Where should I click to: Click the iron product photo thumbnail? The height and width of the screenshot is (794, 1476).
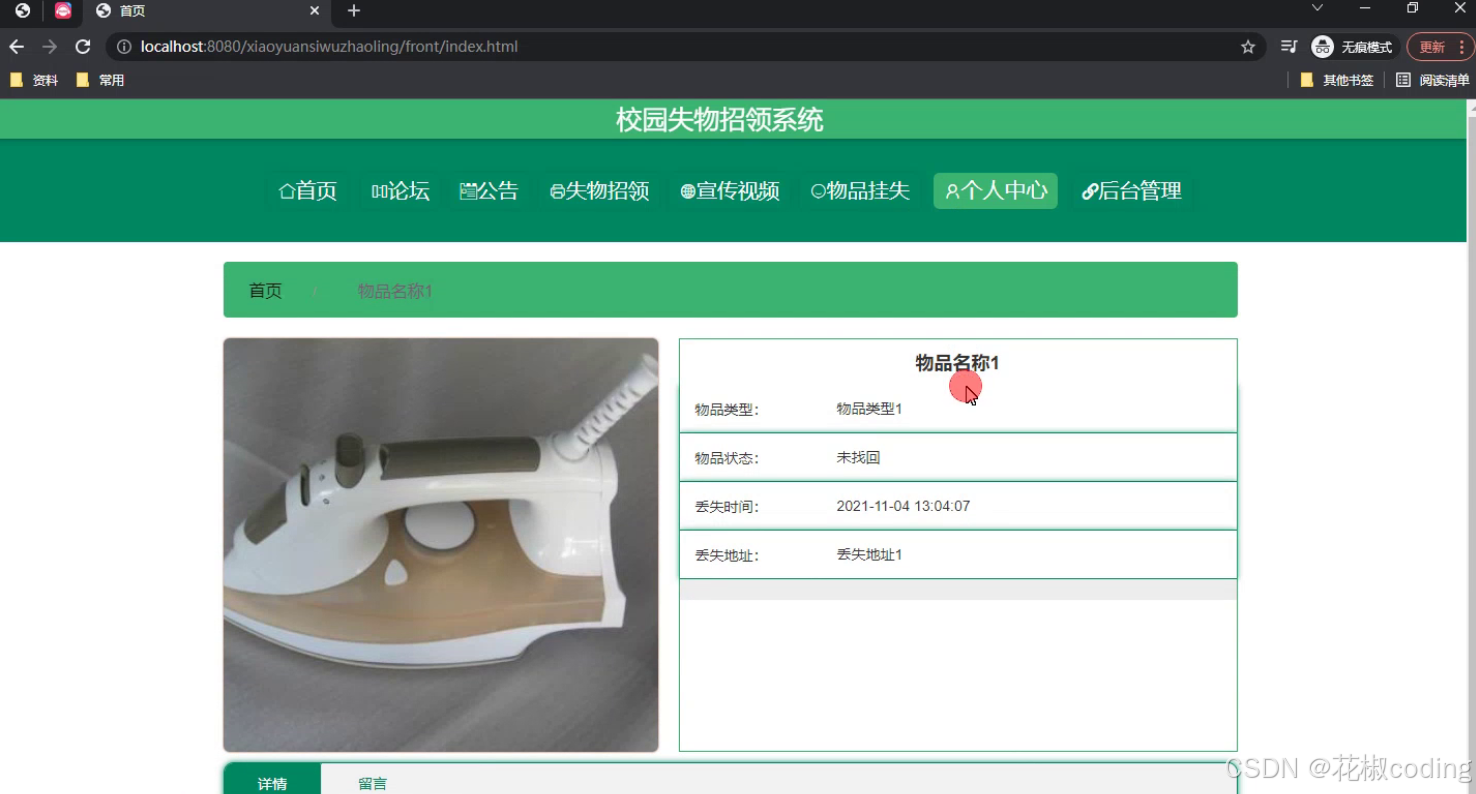(440, 544)
